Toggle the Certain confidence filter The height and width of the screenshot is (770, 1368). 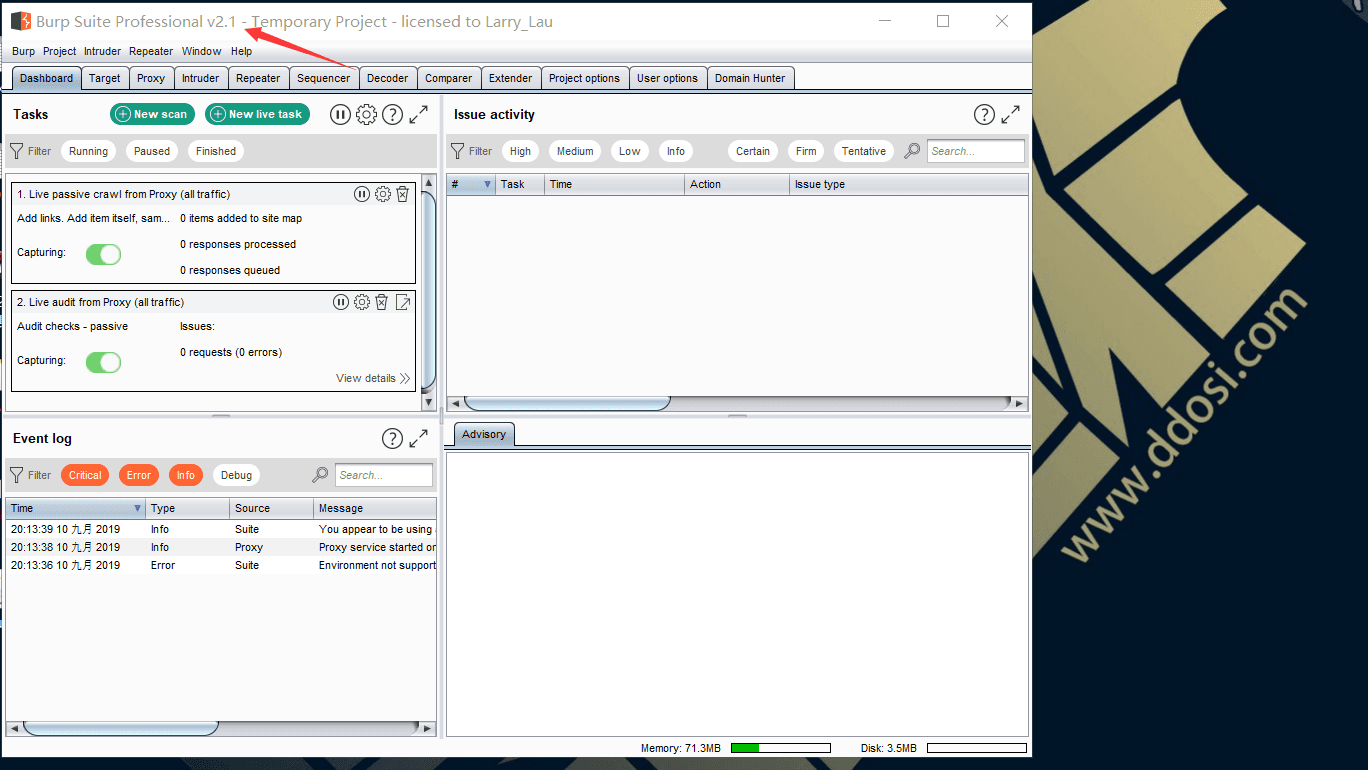coord(753,151)
